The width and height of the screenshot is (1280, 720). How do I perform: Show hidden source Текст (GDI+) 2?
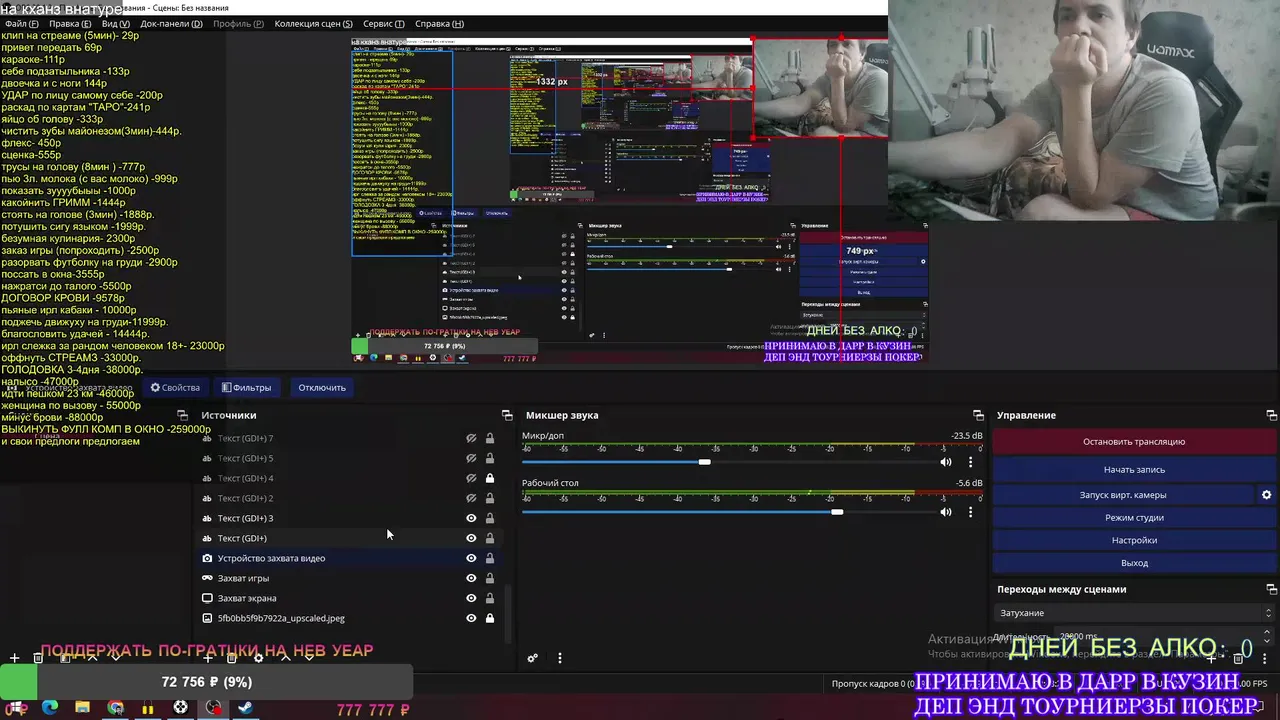tap(471, 498)
